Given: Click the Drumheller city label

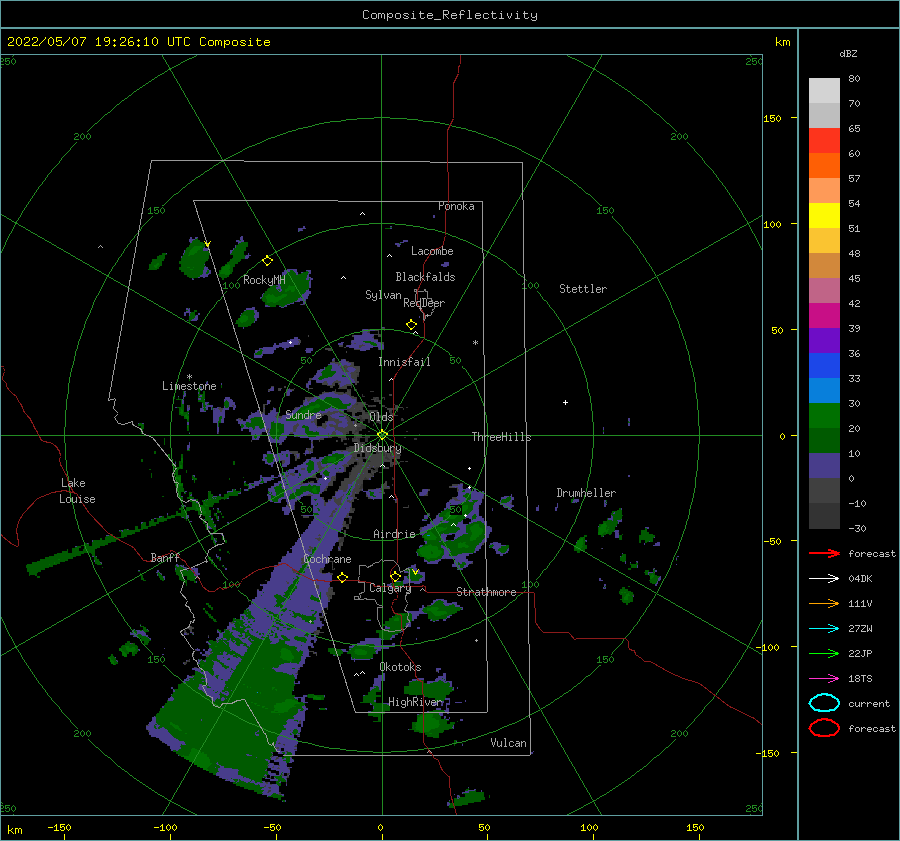Looking at the screenshot, I should [586, 493].
